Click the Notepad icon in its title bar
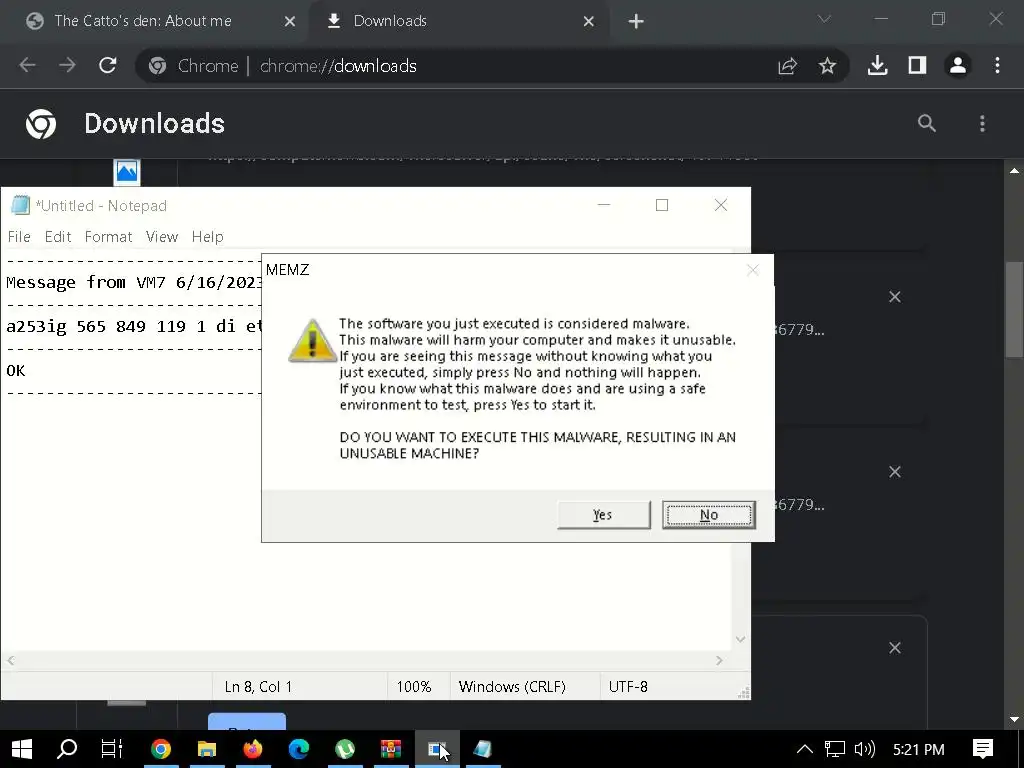Image resolution: width=1024 pixels, height=768 pixels. tap(20, 206)
